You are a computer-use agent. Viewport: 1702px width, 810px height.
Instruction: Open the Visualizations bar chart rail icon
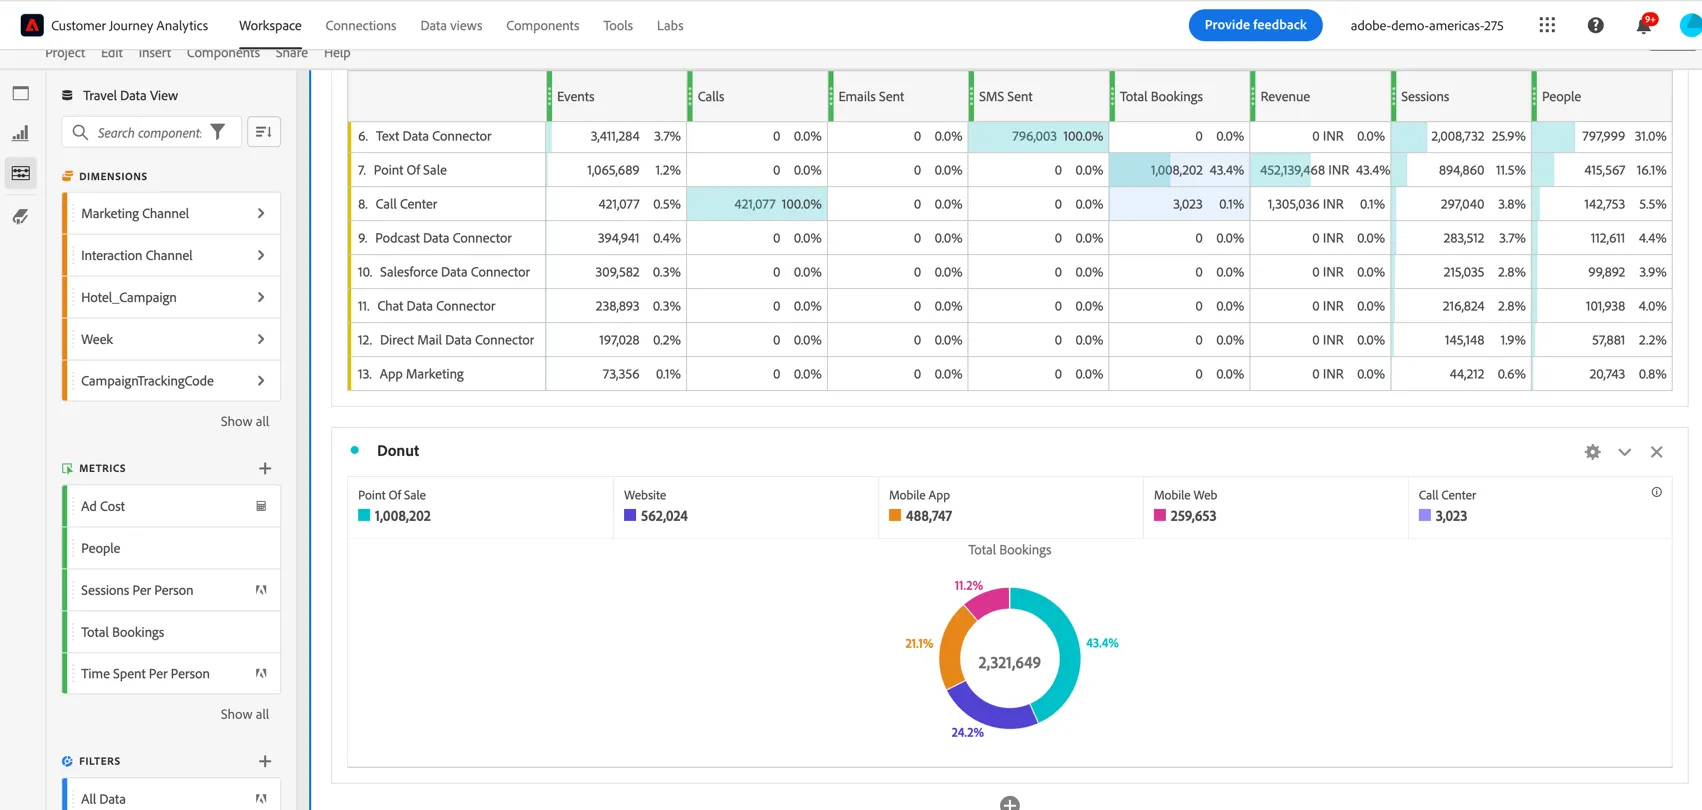(21, 133)
